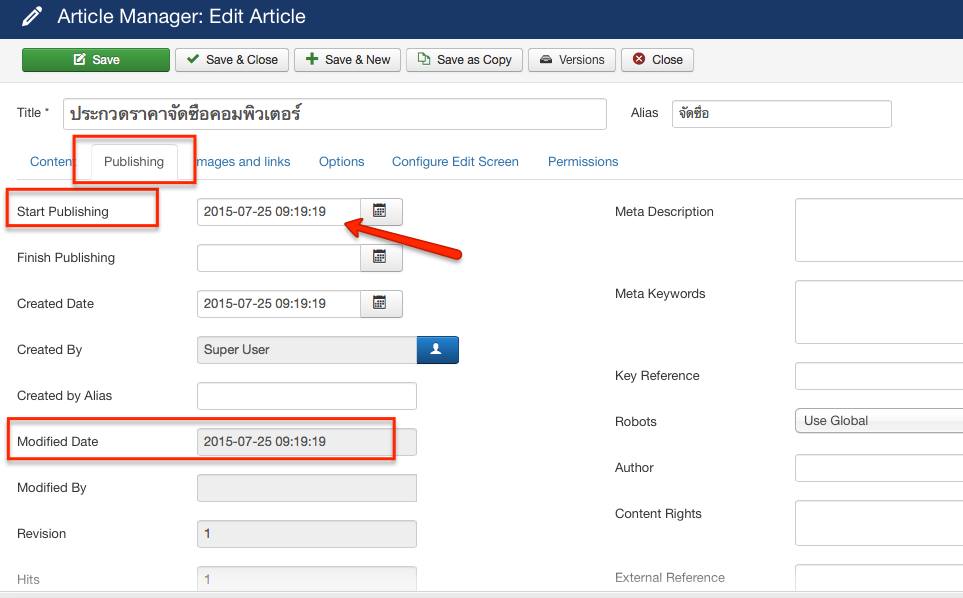Open the Created Date calendar picker
This screenshot has width=963, height=598.
380,303
